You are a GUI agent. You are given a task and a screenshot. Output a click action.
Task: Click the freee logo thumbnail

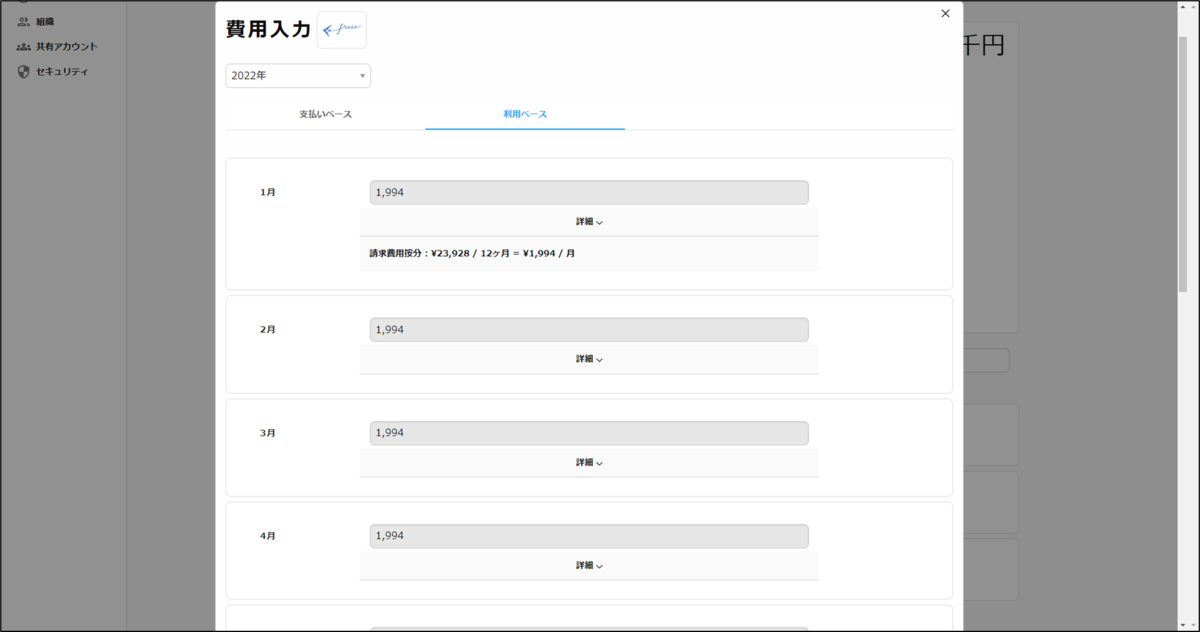[x=342, y=30]
